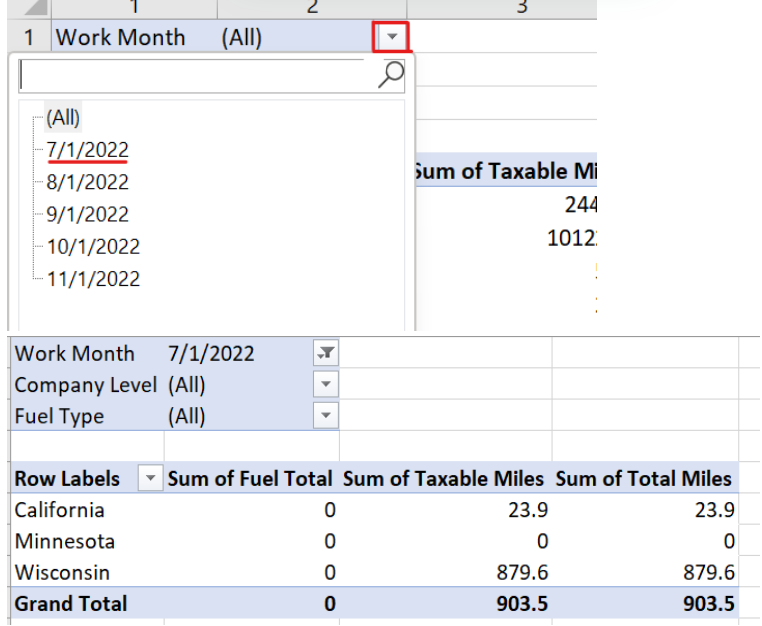Select the lower Sum of Taxable Miles header
Image resolution: width=762 pixels, height=626 pixels.
click(x=444, y=479)
